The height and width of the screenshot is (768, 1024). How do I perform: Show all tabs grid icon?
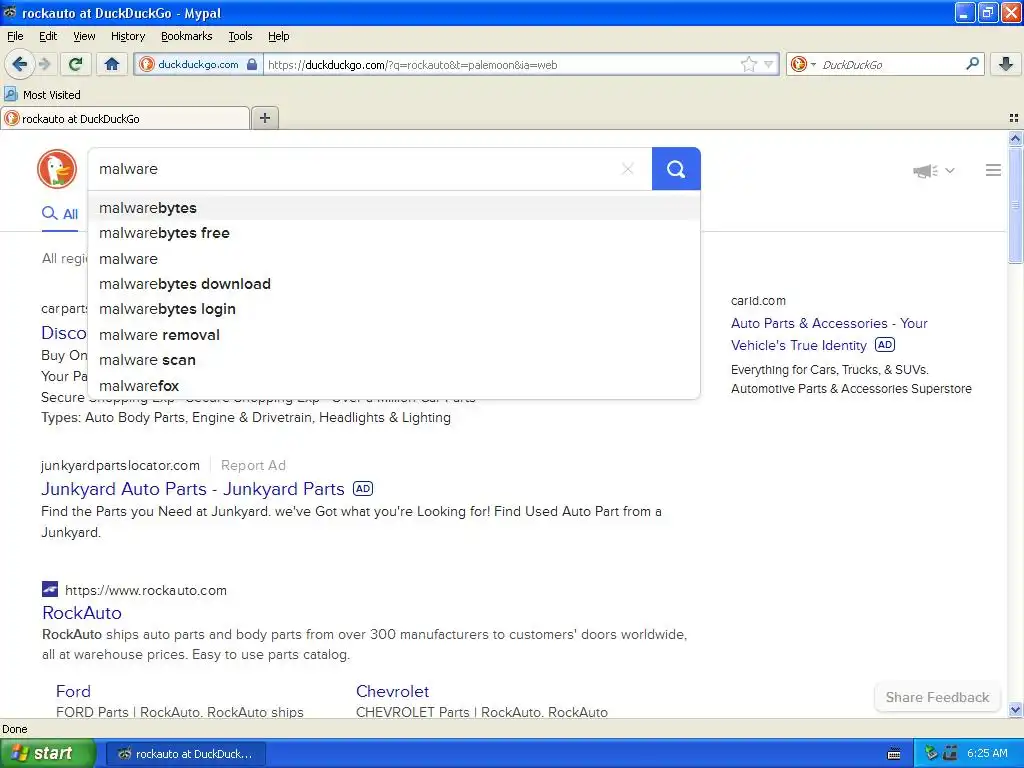[1014, 118]
